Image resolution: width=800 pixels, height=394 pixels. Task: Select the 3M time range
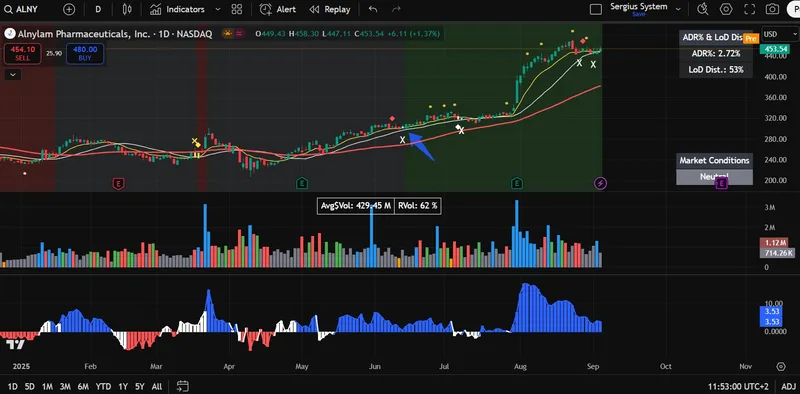coord(65,386)
